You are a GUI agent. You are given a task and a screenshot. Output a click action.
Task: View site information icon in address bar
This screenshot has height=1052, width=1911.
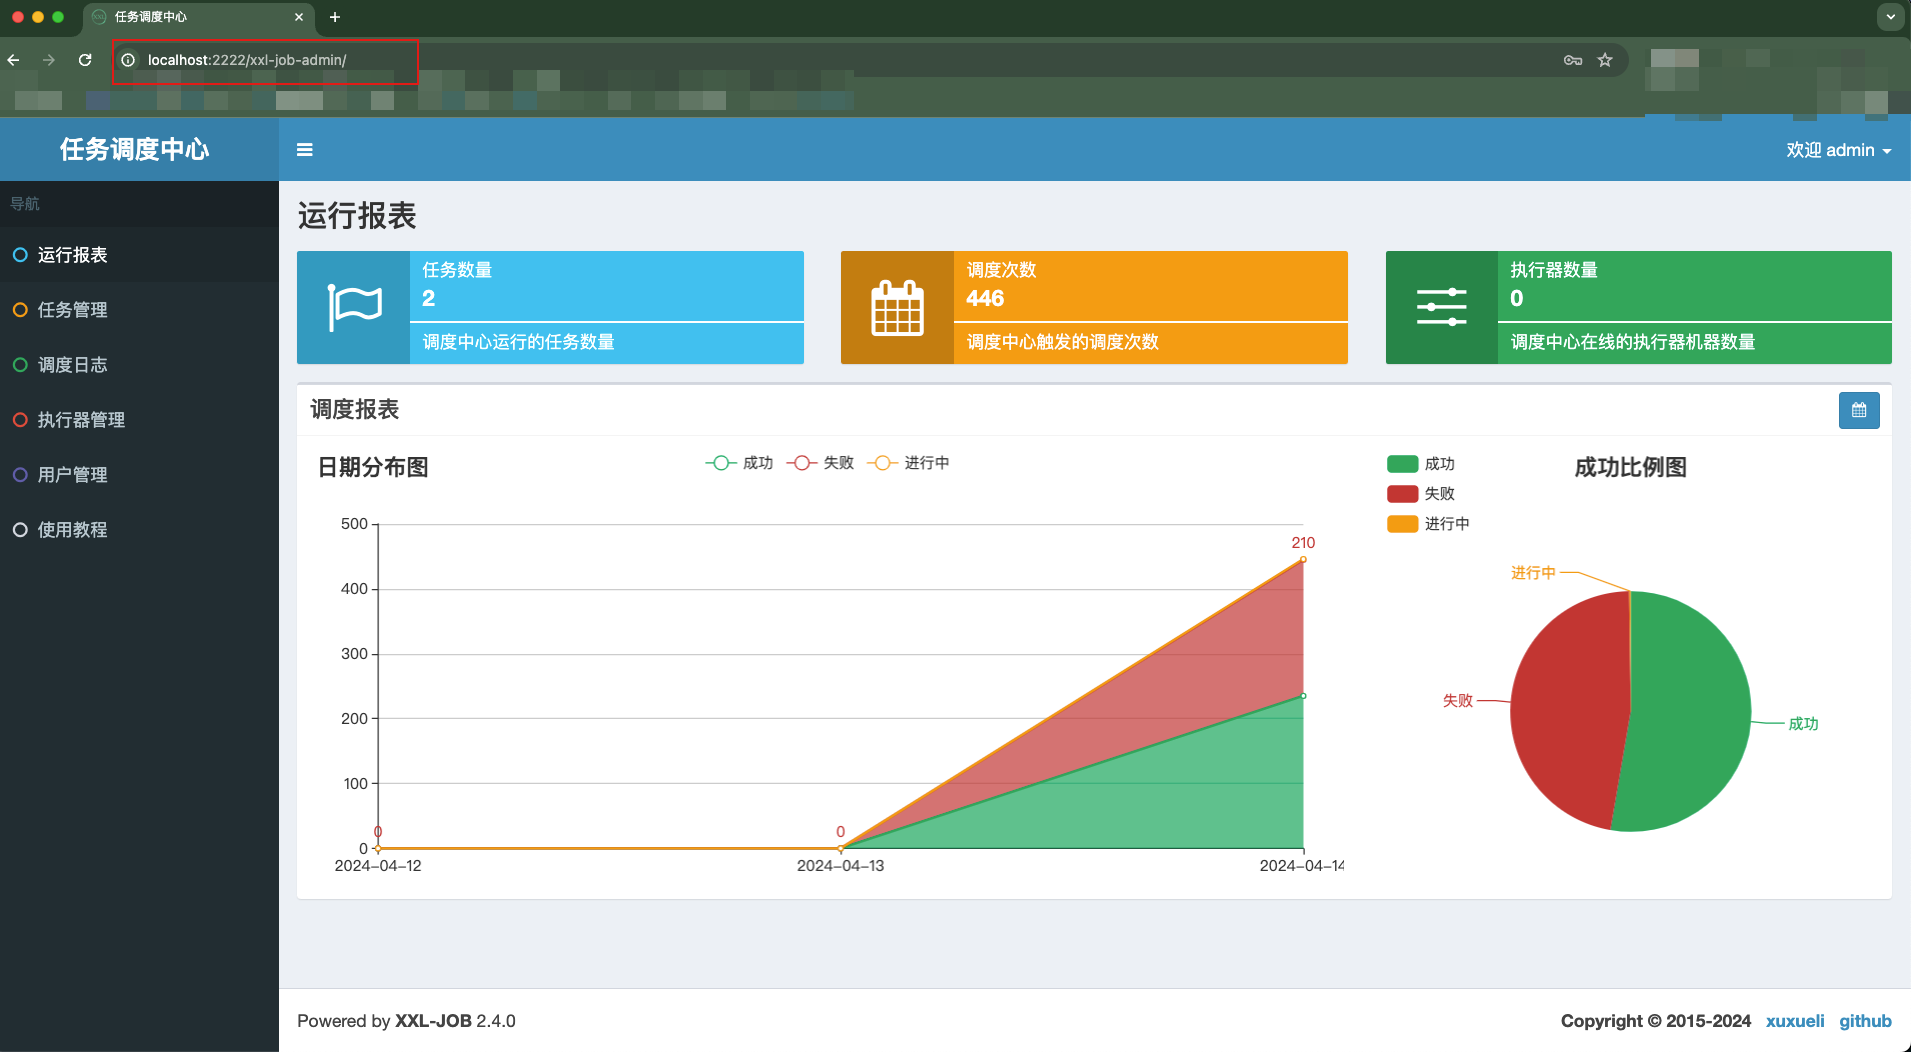click(128, 60)
